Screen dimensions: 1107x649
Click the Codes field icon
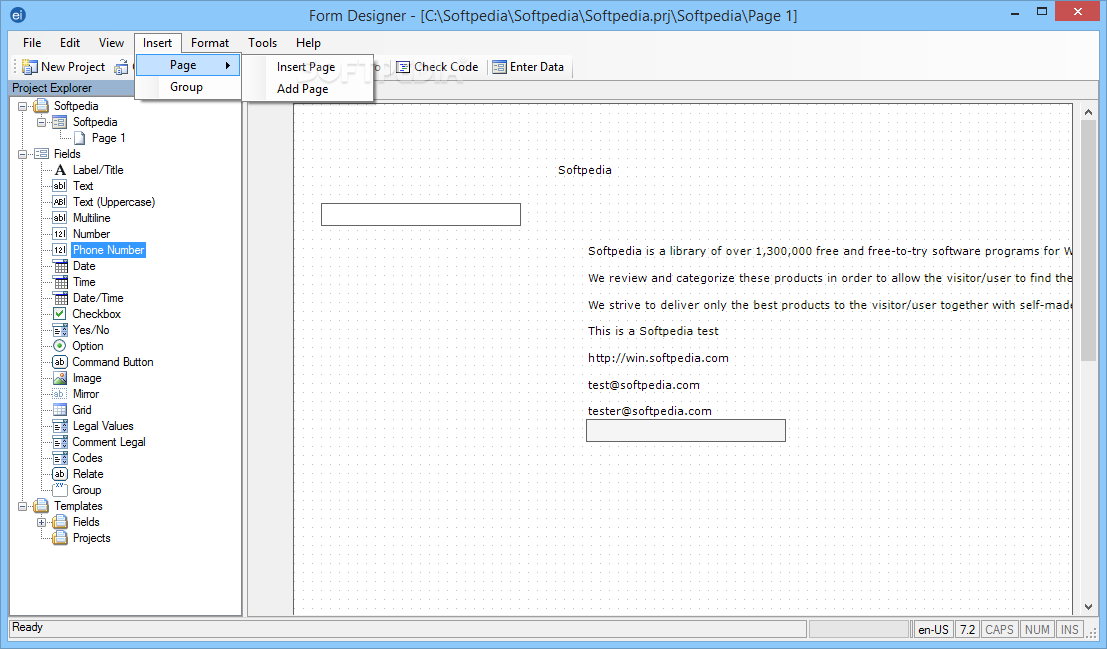[60, 458]
